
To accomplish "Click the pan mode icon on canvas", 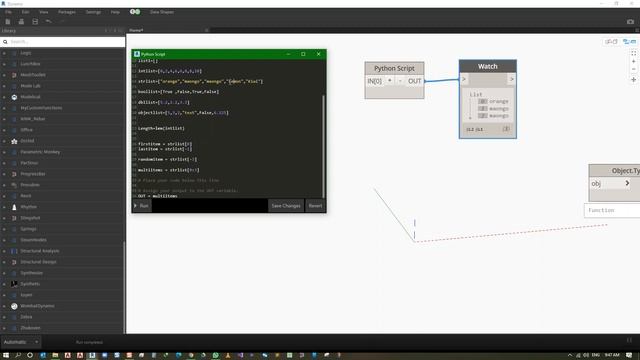I will pos(633,80).
